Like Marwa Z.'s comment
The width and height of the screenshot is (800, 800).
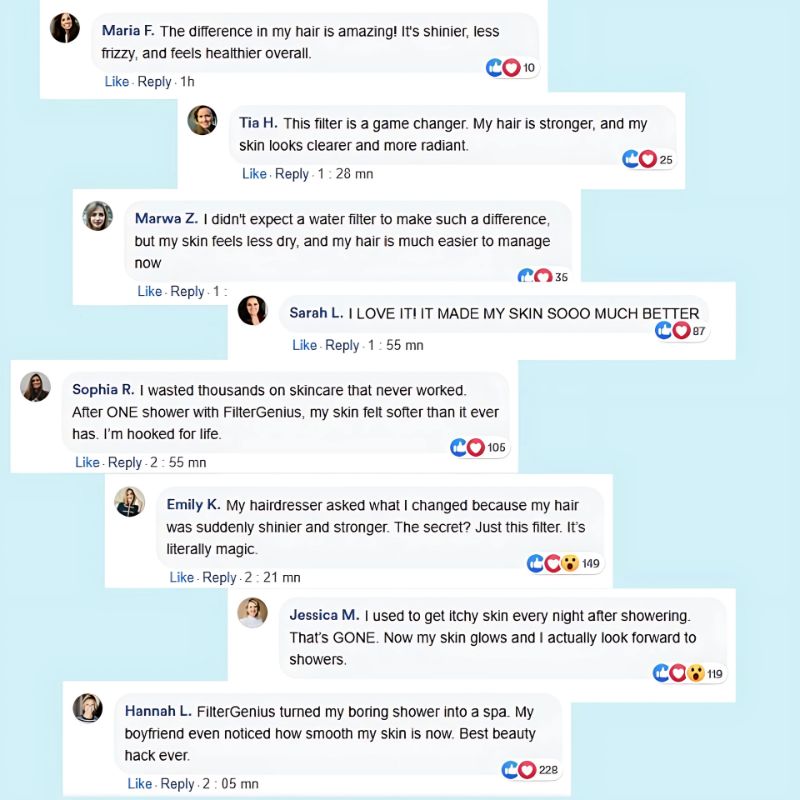tap(150, 291)
